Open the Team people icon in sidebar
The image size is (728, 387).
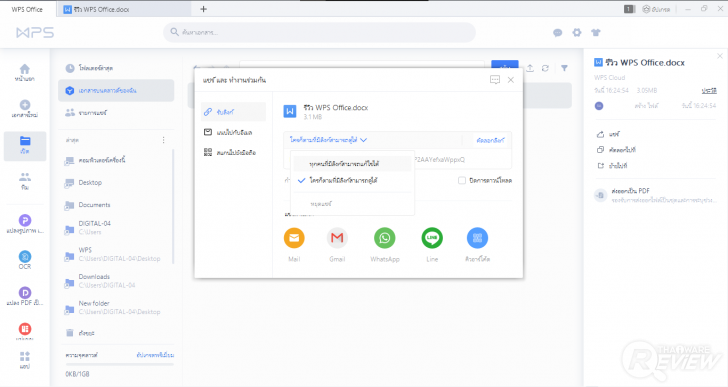(25, 177)
